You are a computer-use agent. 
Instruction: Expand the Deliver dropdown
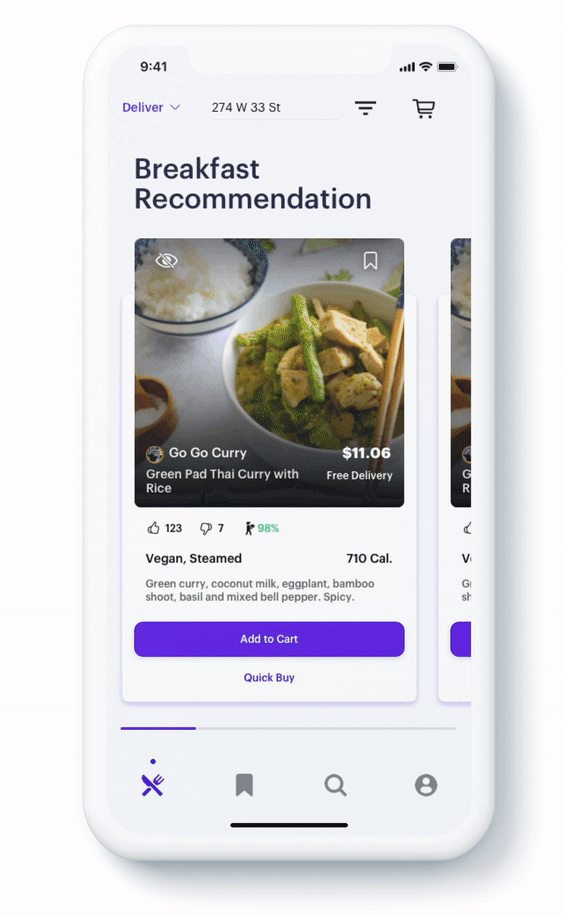pyautogui.click(x=151, y=108)
